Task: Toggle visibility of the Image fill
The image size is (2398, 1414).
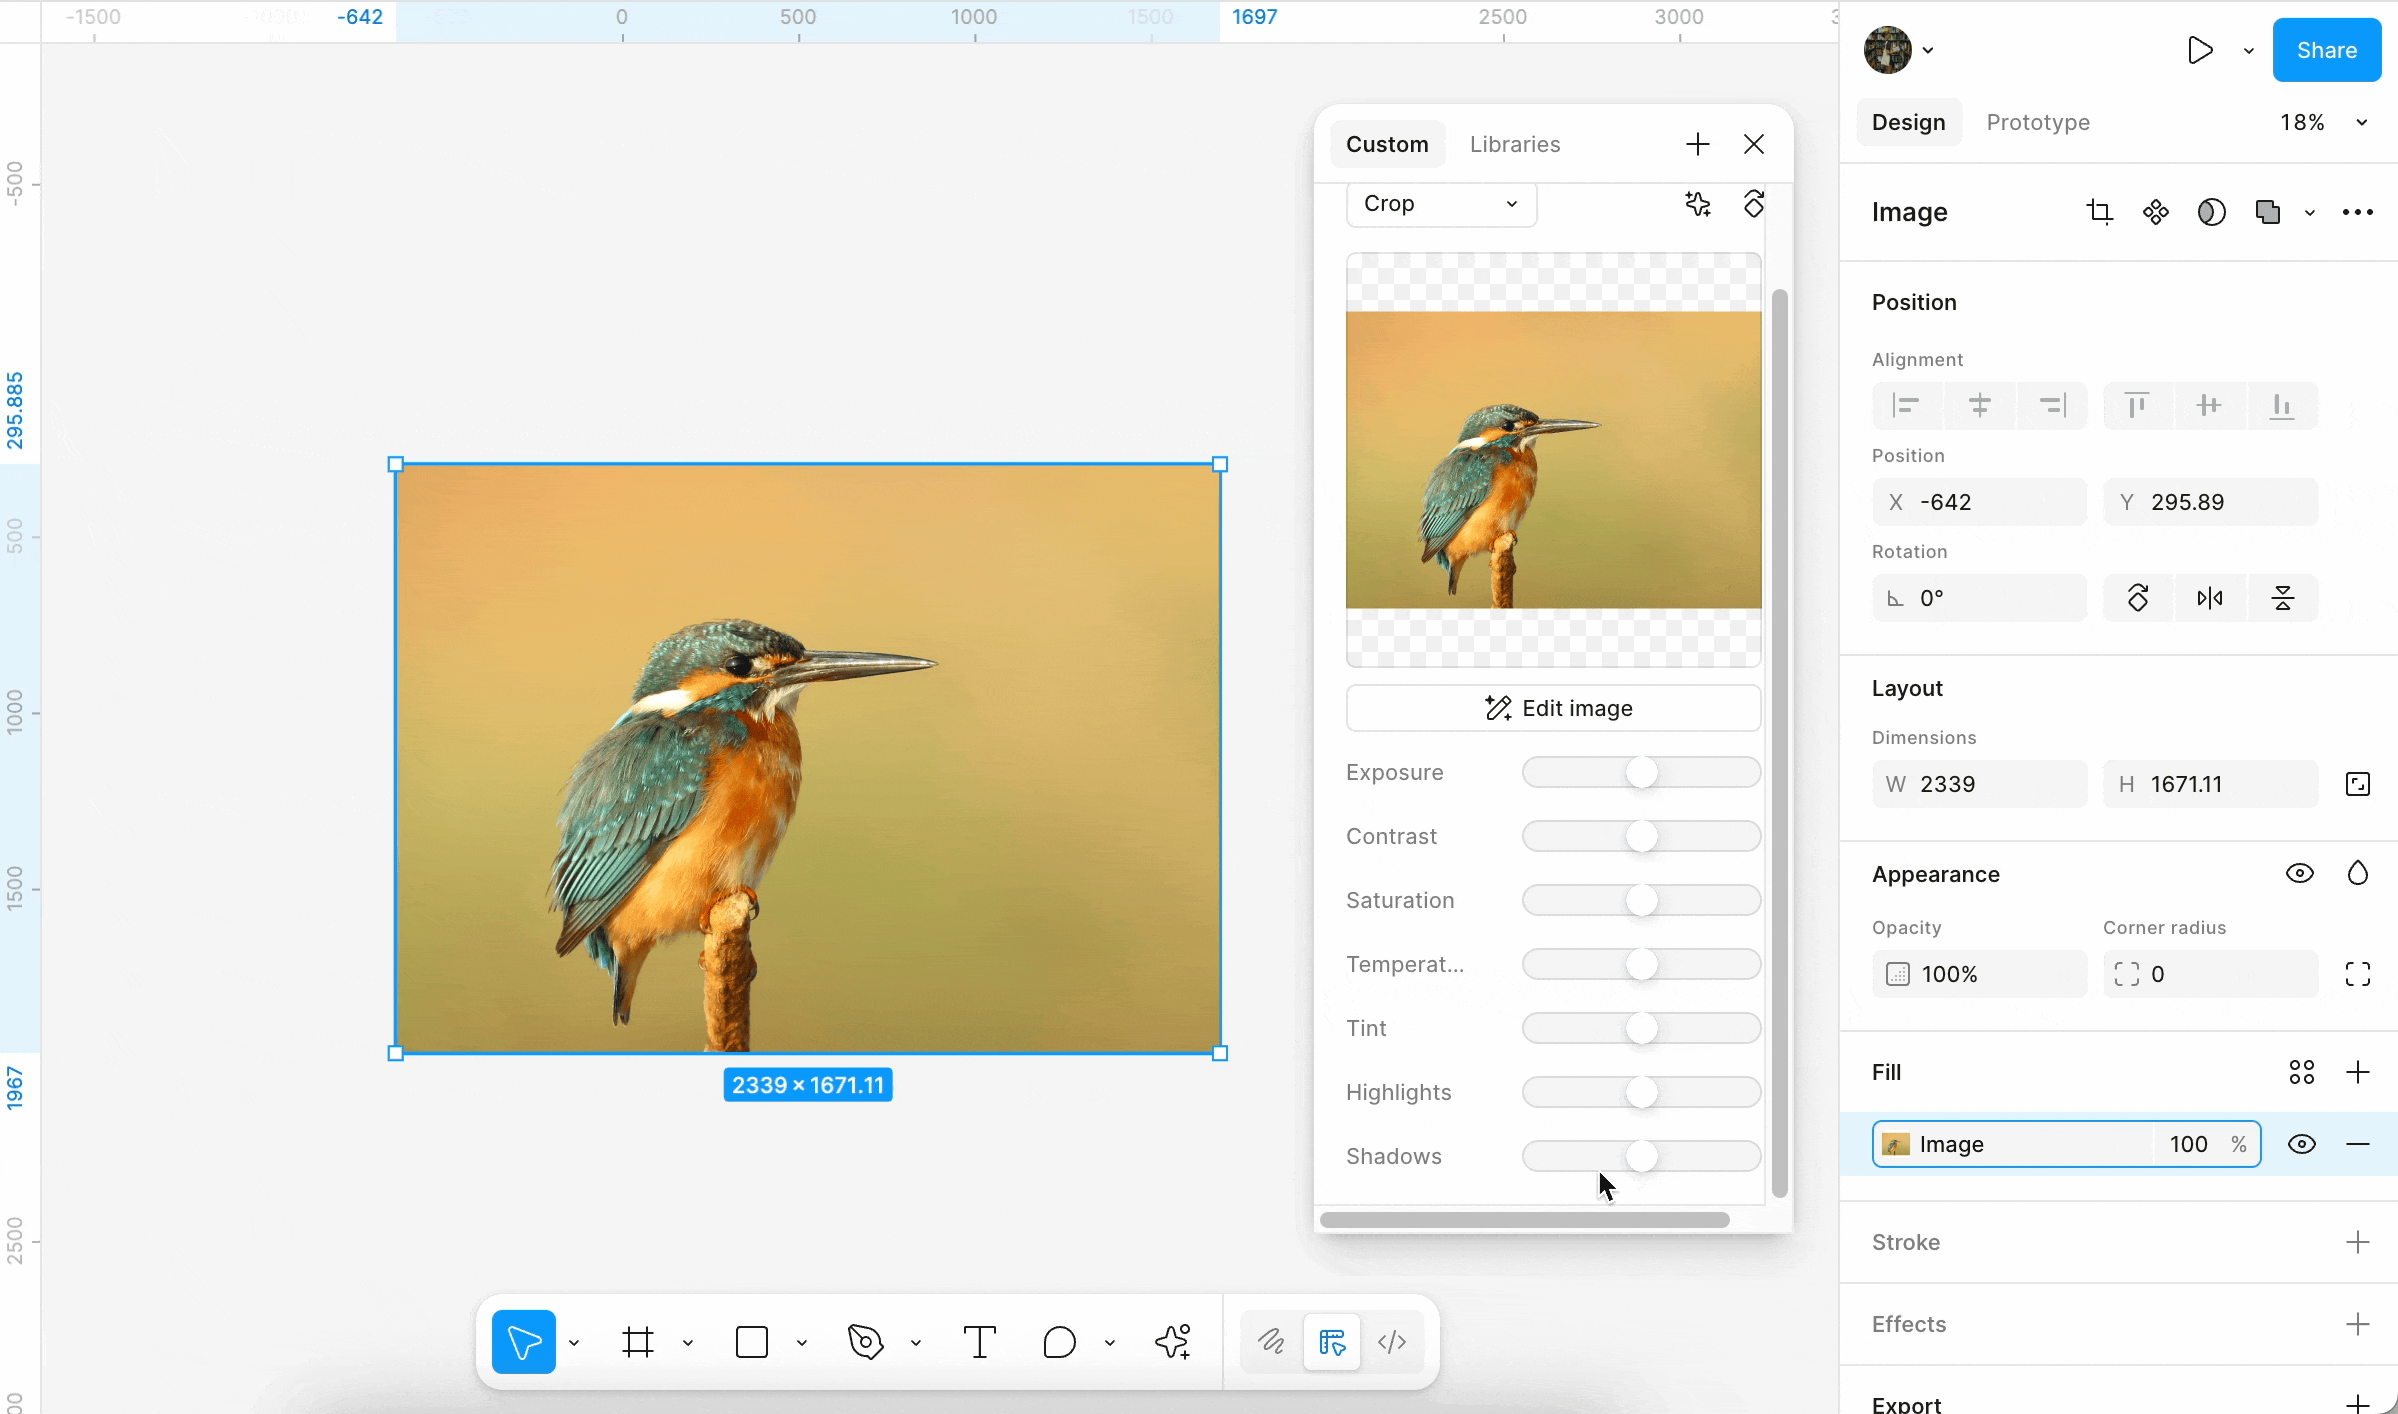Action: point(2301,1144)
